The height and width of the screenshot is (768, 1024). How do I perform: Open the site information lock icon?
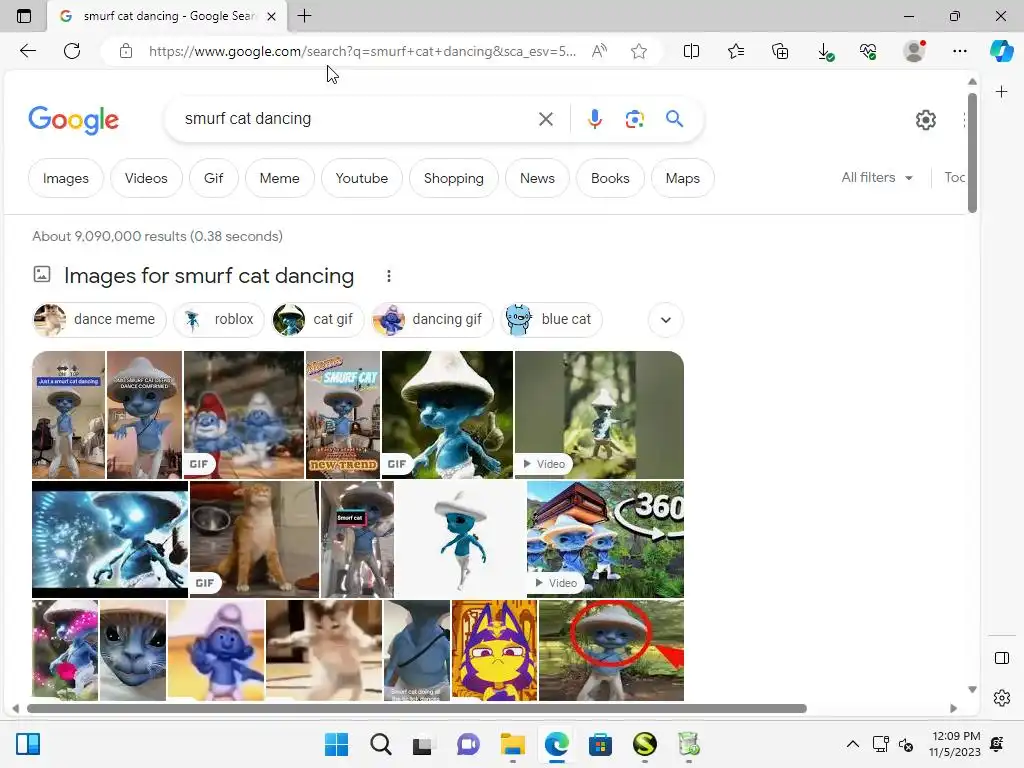tap(126, 51)
